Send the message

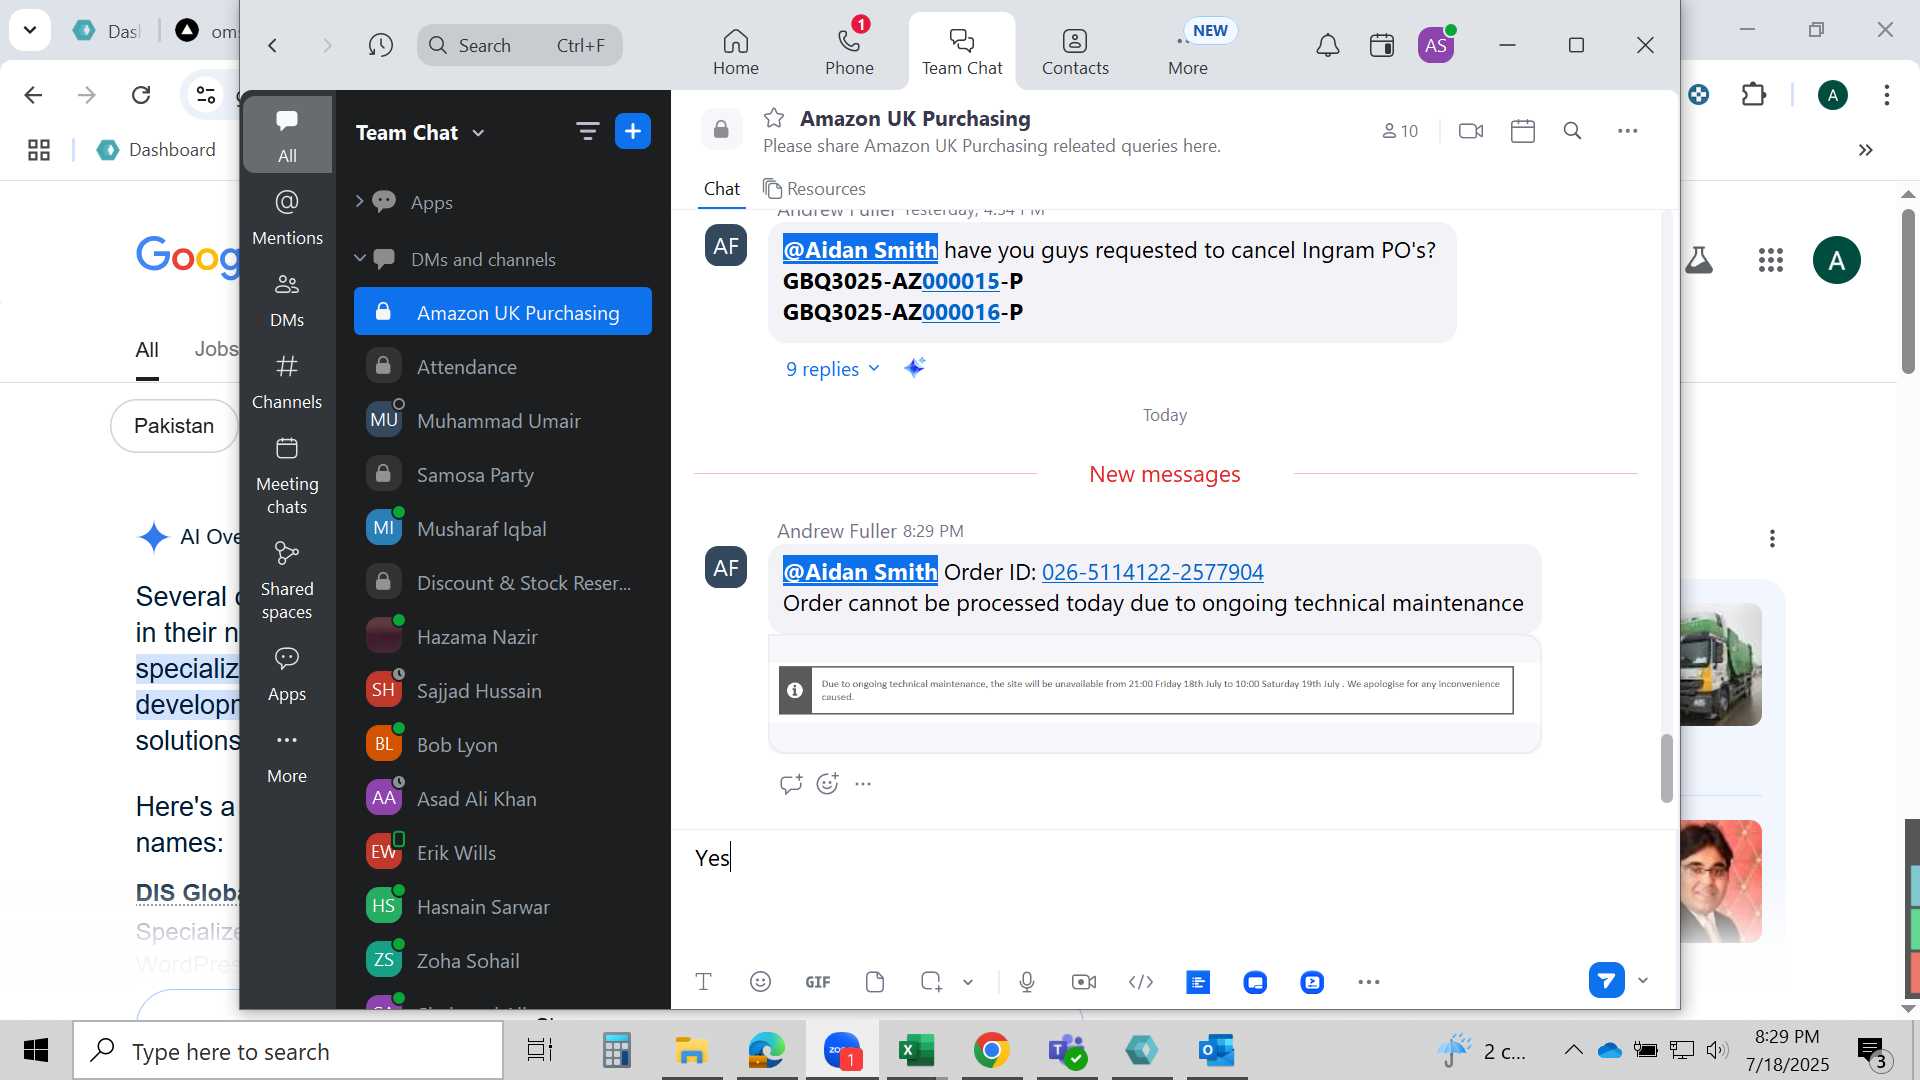[1606, 980]
